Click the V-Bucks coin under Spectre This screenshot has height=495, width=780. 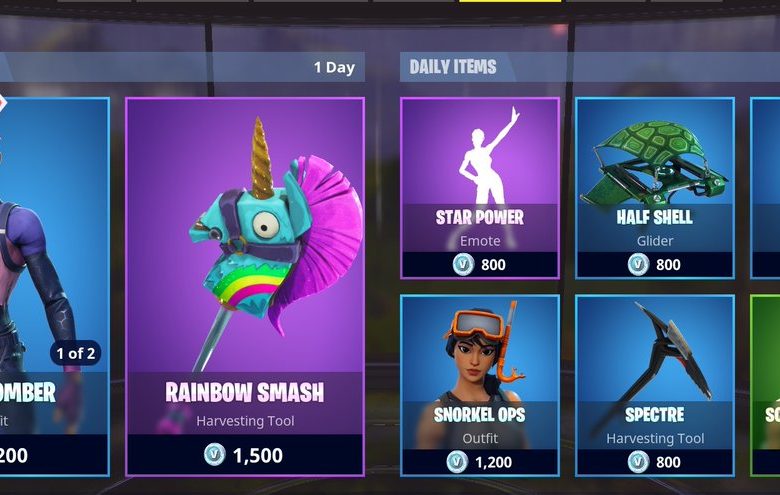click(x=638, y=462)
